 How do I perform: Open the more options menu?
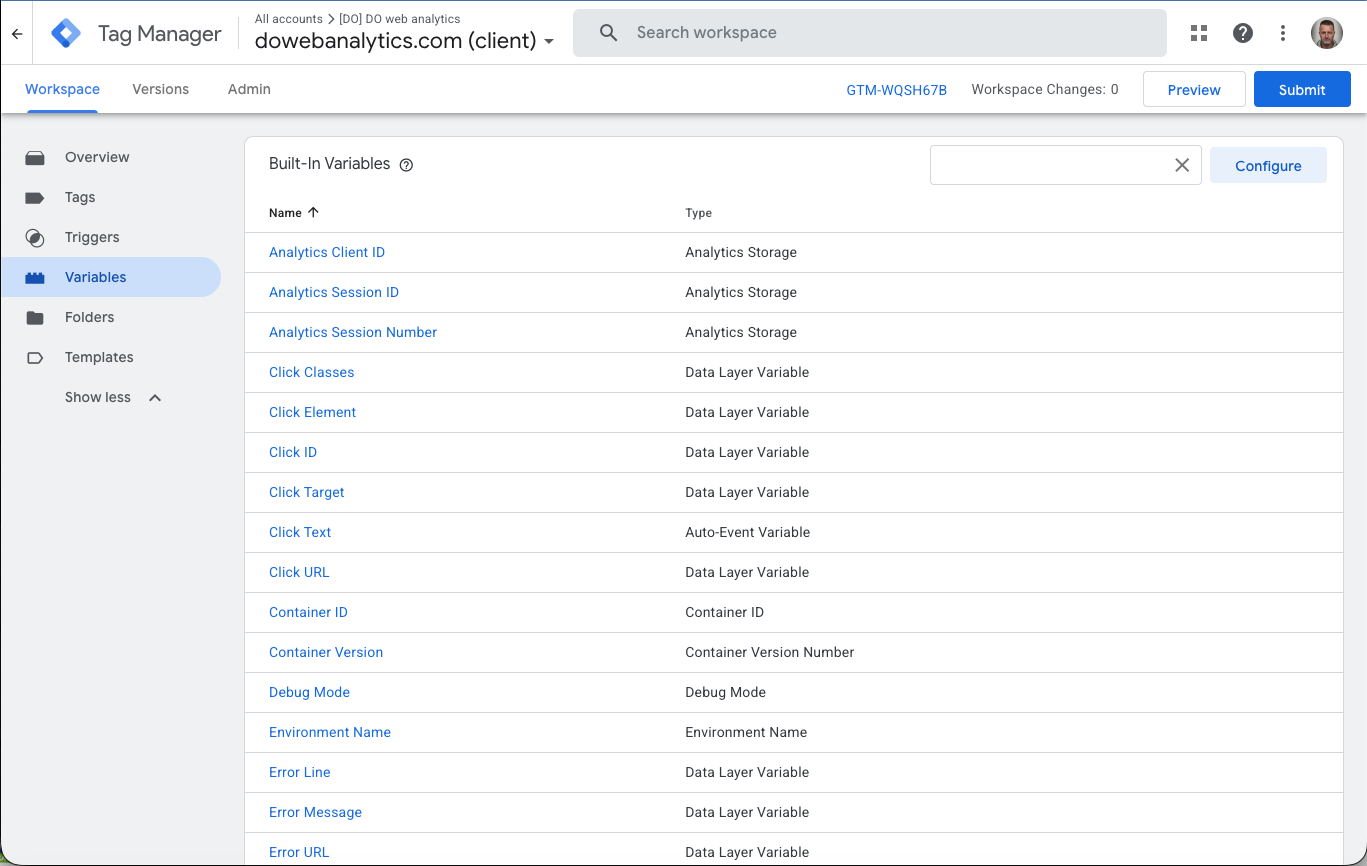1283,33
